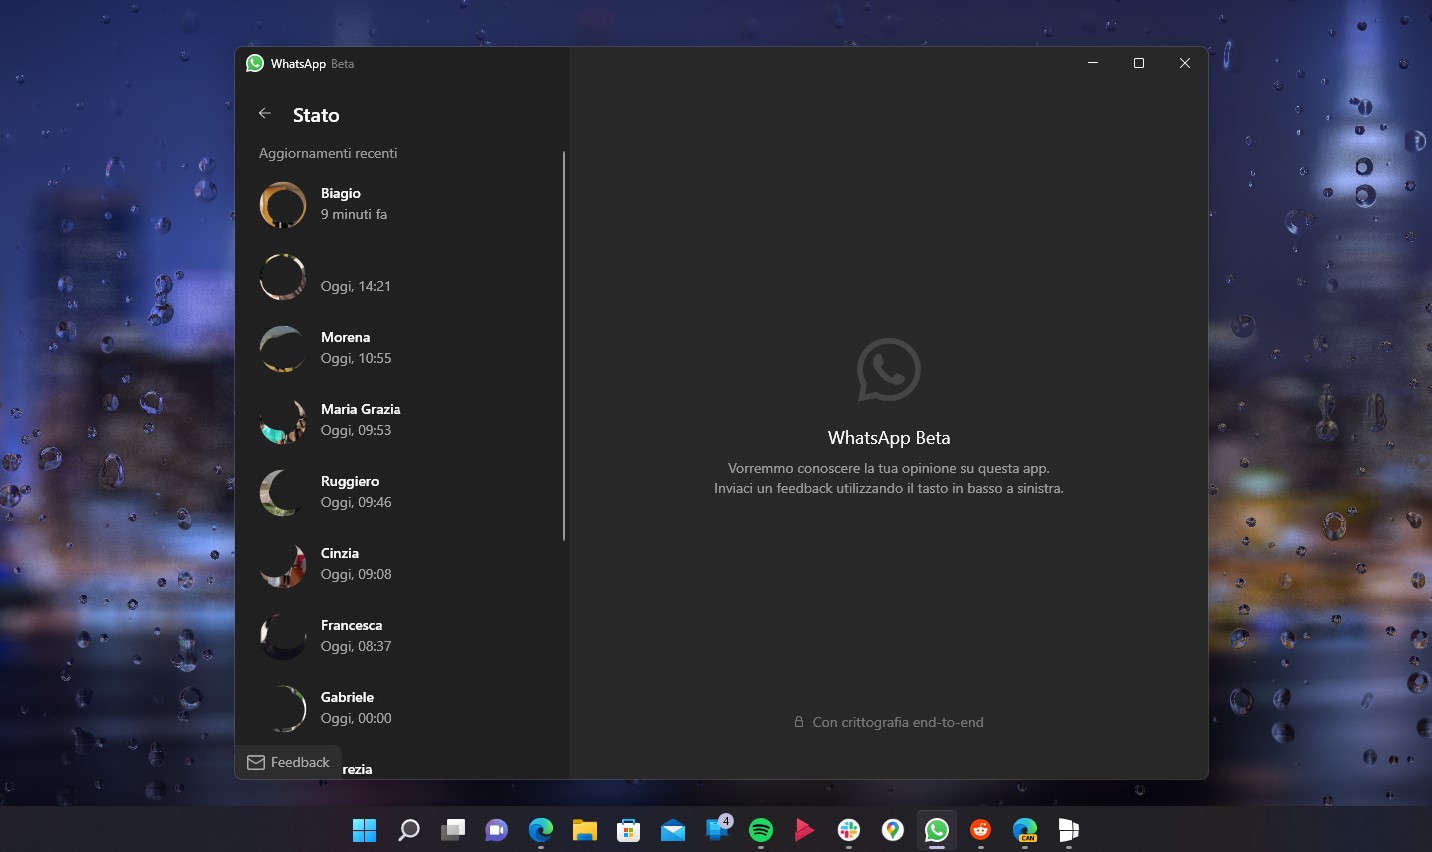Open the taskbar app with badge 4
Screen dimensions: 1432x852
click(x=718, y=830)
